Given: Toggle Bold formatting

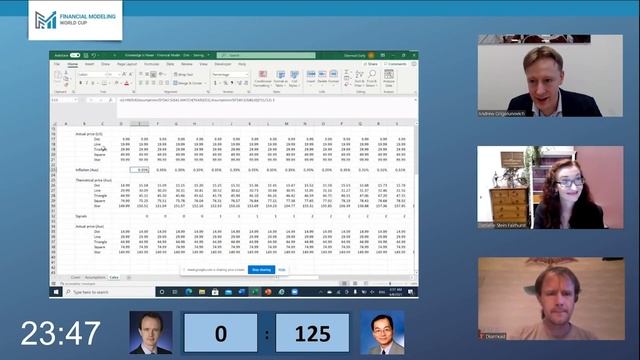Looking at the screenshot, I should pos(80,83).
